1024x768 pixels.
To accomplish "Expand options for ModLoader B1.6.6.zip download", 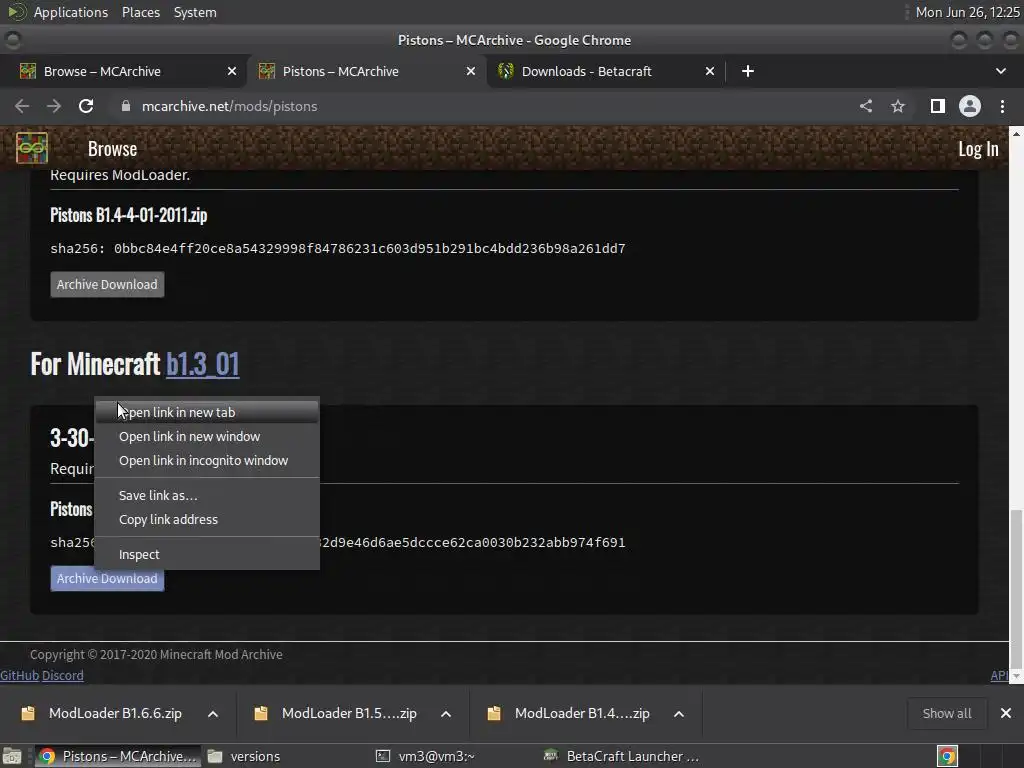I will coord(213,714).
